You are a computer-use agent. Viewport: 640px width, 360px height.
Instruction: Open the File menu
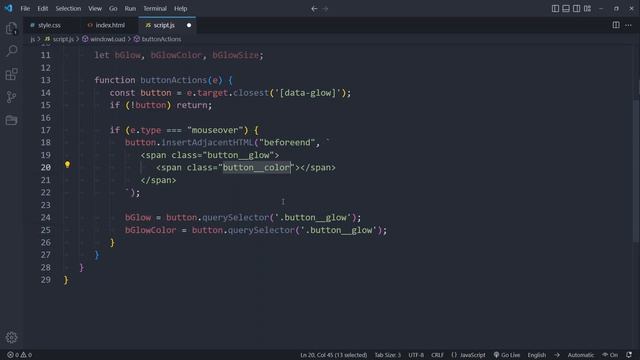tap(25, 9)
